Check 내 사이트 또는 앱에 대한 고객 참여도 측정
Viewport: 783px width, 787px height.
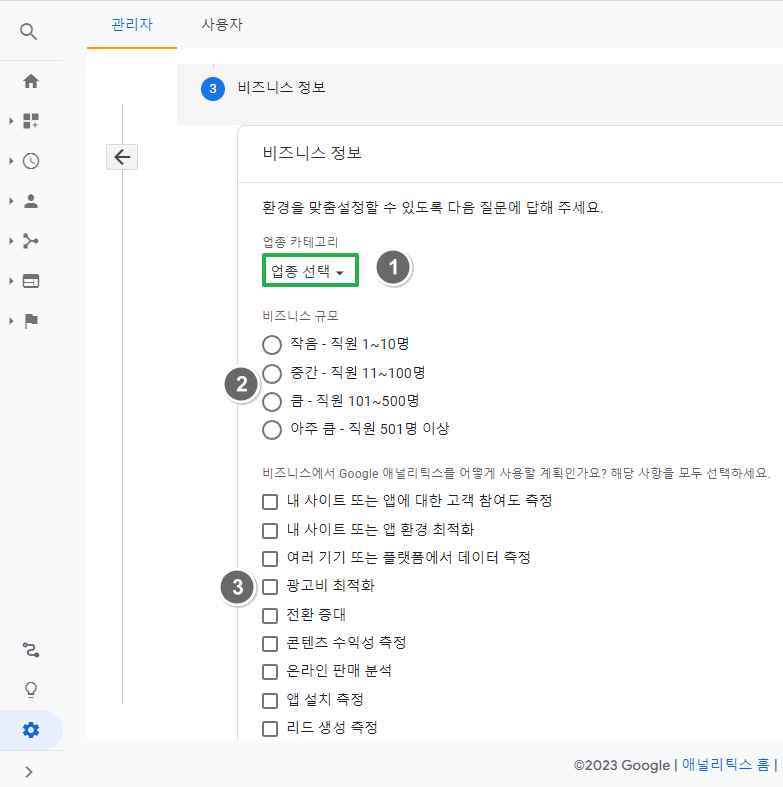click(x=270, y=501)
